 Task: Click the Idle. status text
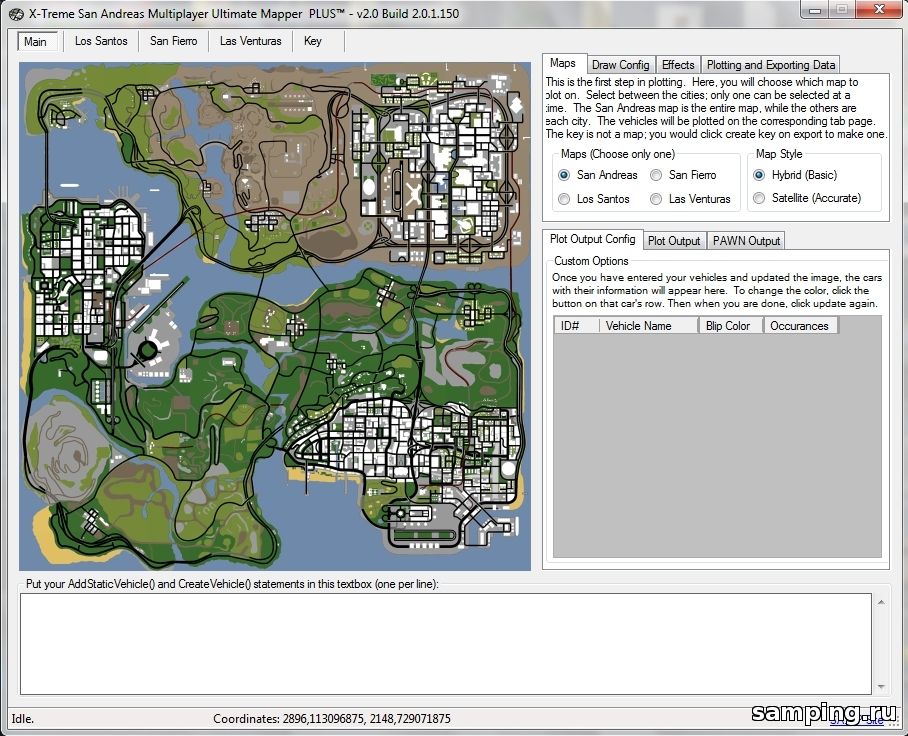23,719
